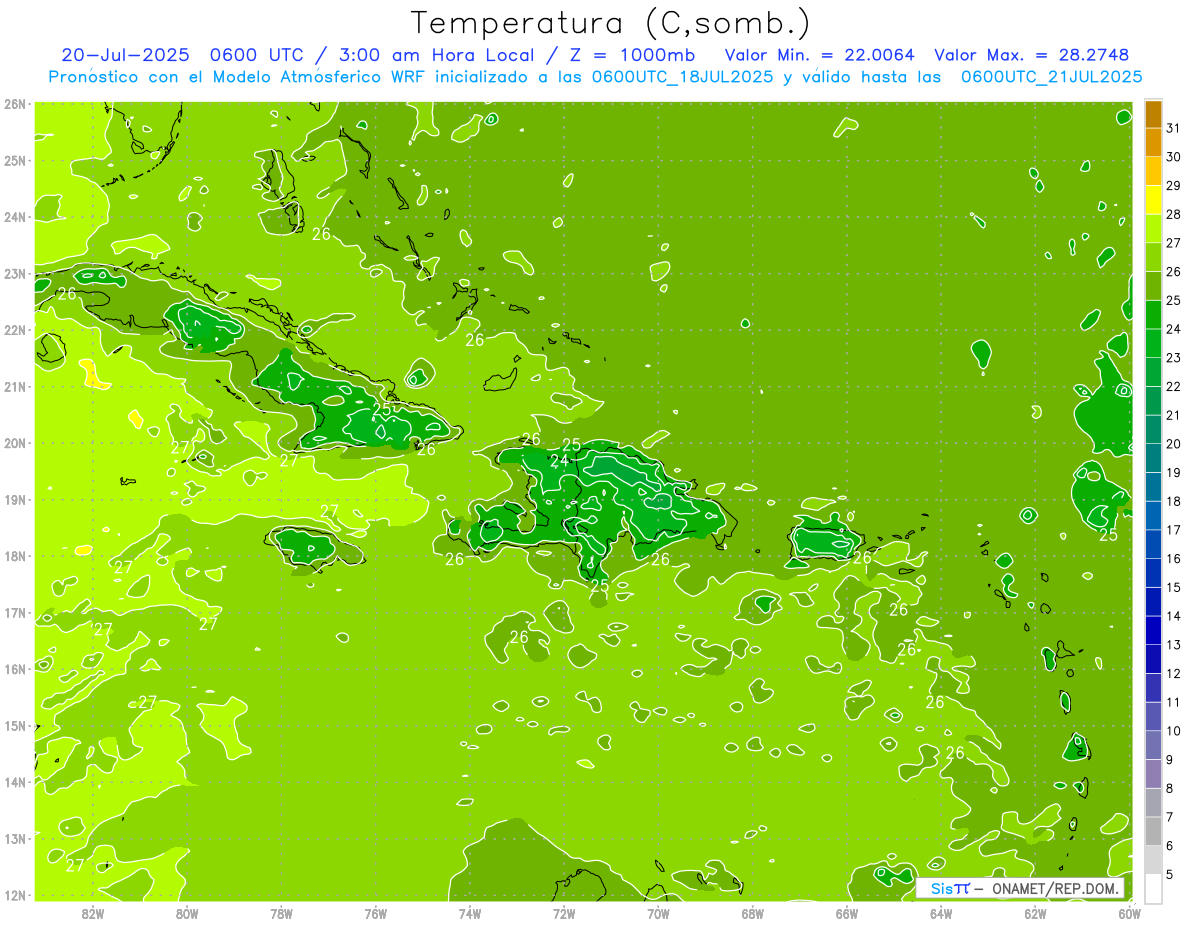Select the gray swatch between 7 and 8

(1153, 803)
